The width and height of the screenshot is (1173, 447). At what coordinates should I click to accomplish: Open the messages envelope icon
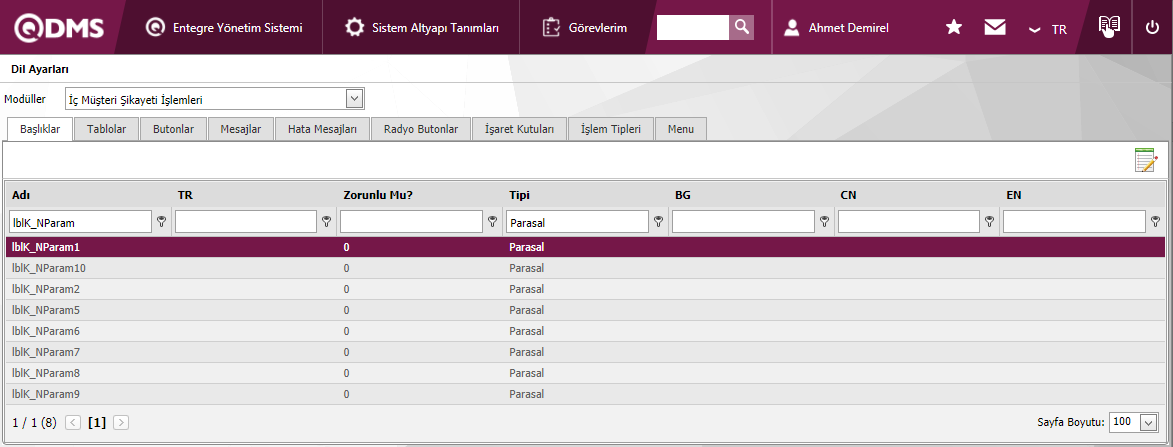coord(994,28)
